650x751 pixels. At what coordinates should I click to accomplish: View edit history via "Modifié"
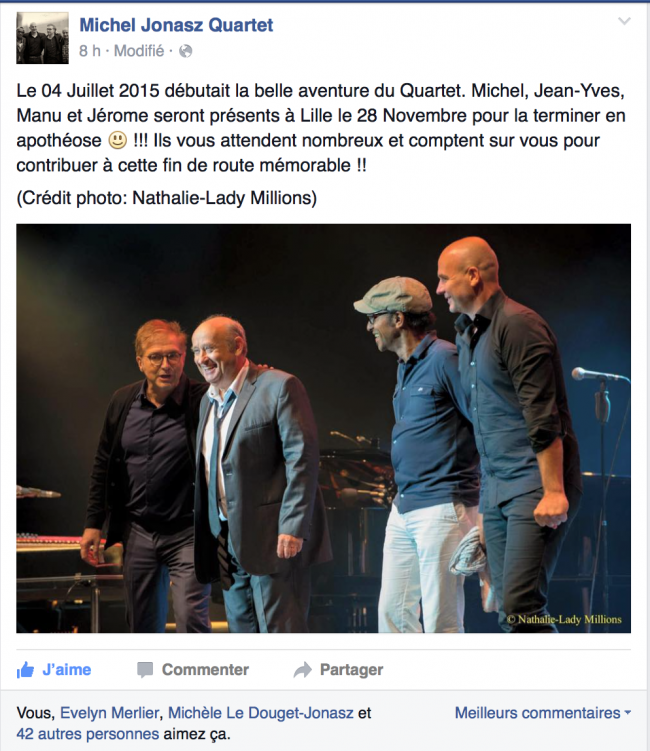139,51
